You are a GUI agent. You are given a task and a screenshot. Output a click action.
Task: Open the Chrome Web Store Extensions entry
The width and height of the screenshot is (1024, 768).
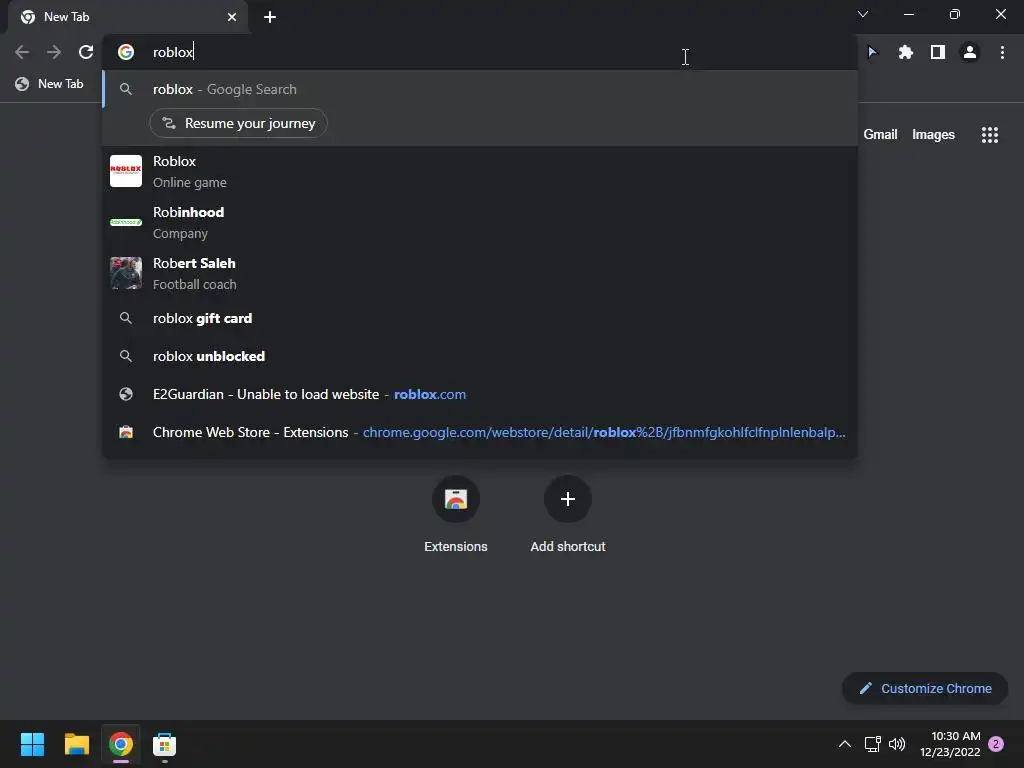click(480, 432)
